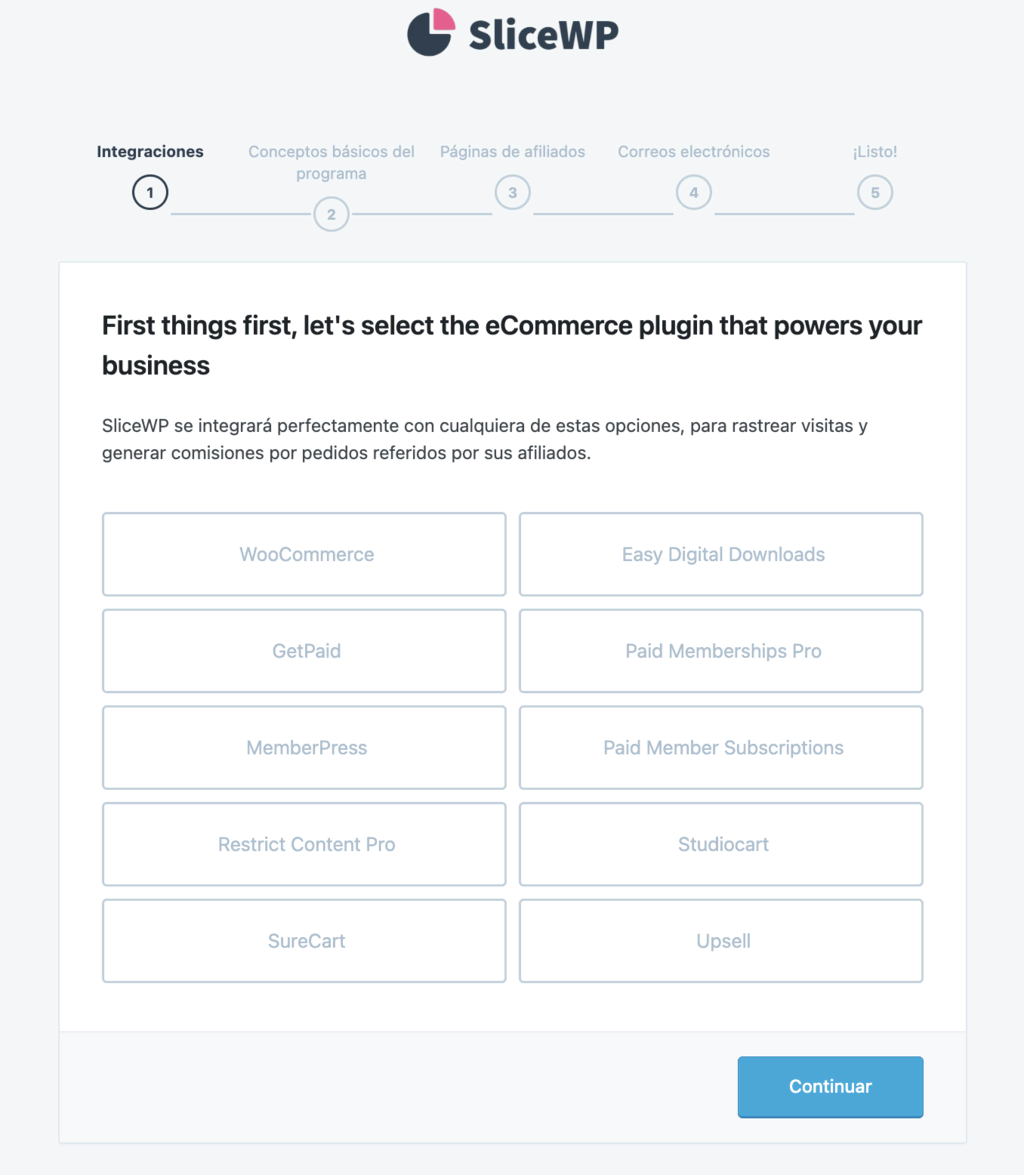This screenshot has width=1024, height=1175.
Task: Click step 1 circle in progress bar
Action: (150, 193)
